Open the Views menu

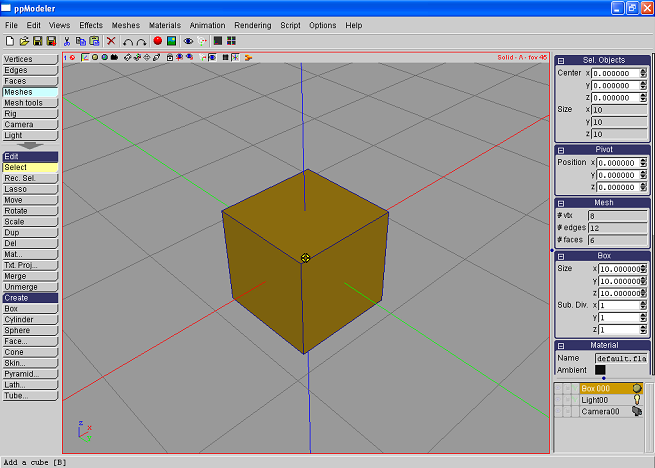coord(59,25)
